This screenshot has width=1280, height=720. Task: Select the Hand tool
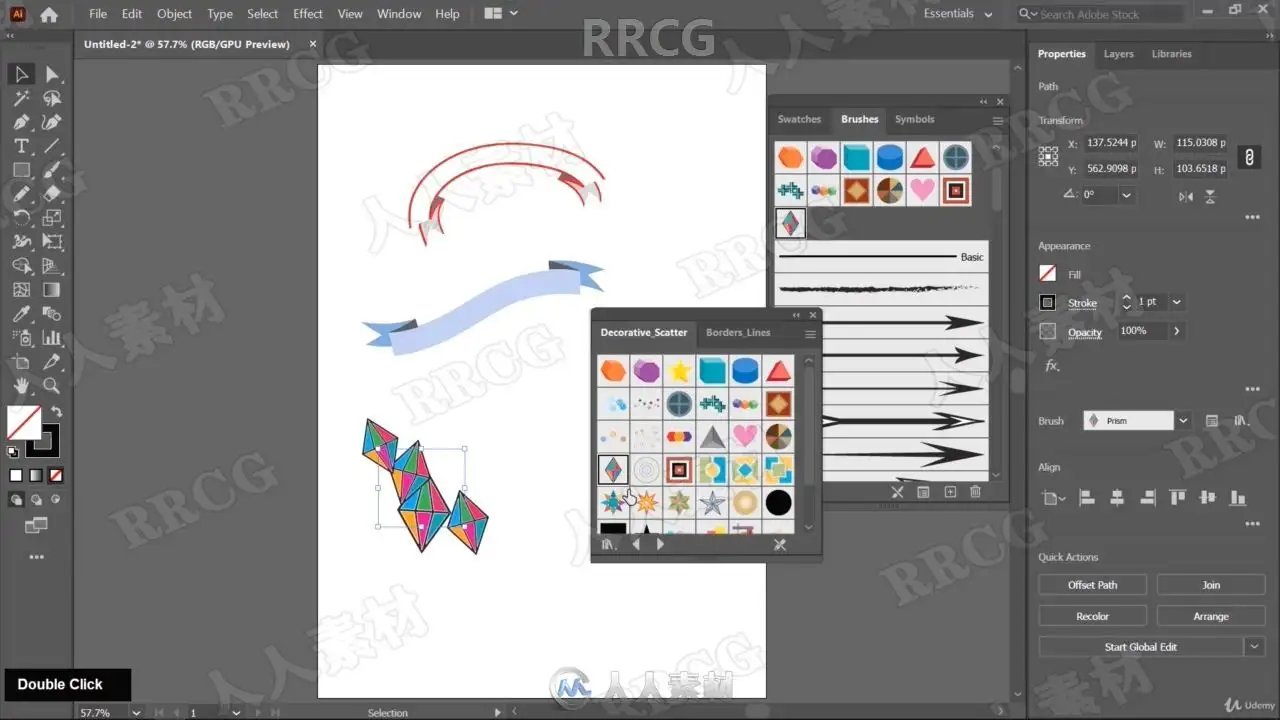[21, 386]
